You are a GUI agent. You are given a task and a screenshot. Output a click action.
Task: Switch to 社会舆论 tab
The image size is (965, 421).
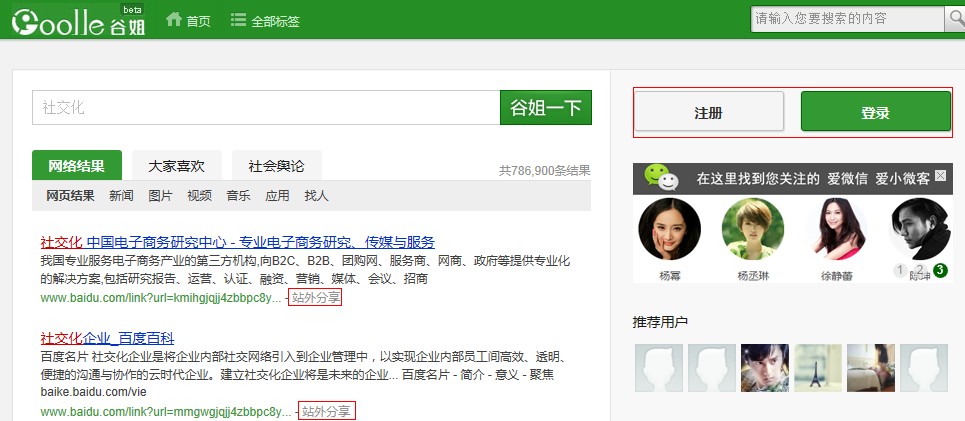[x=276, y=166]
